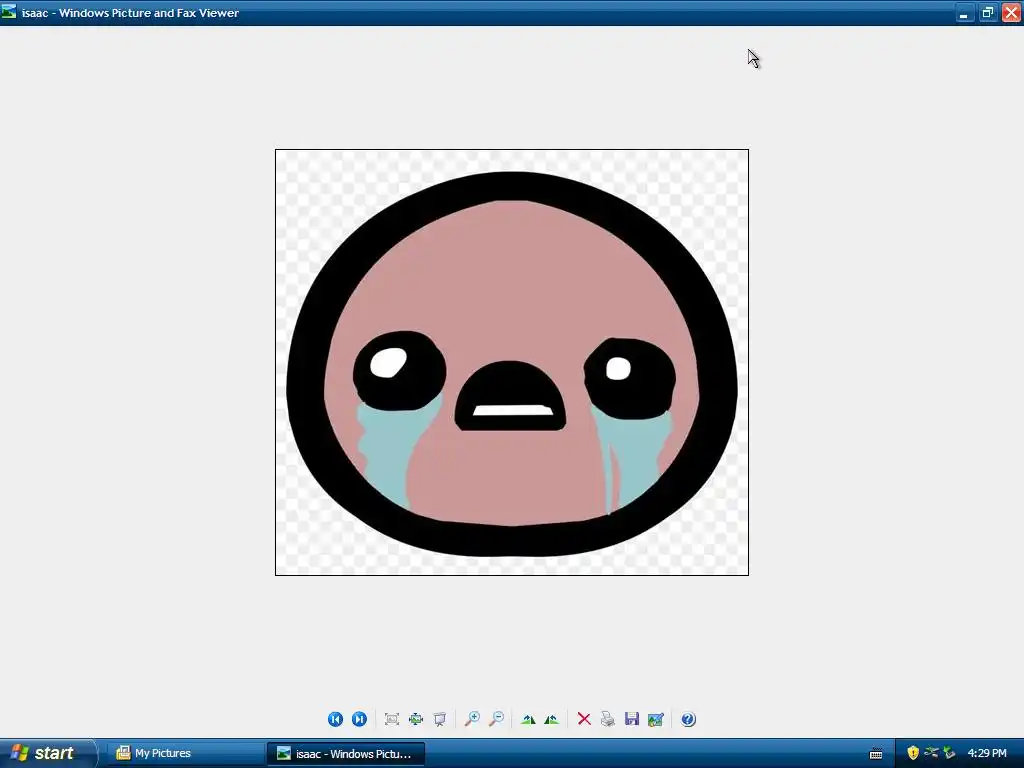The height and width of the screenshot is (768, 1024).
Task: Rotate the image clockwise
Action: pyautogui.click(x=528, y=719)
